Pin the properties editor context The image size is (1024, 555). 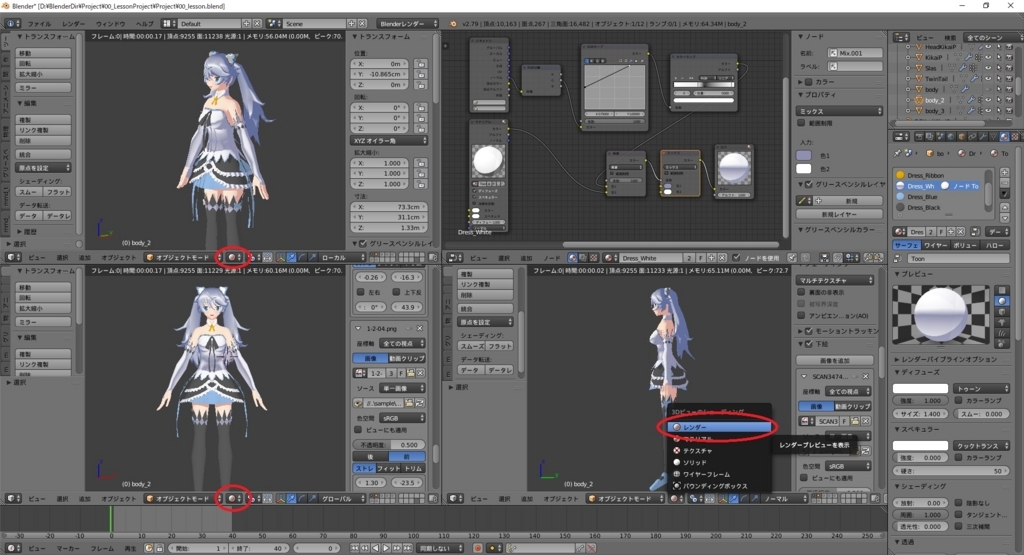(897, 153)
